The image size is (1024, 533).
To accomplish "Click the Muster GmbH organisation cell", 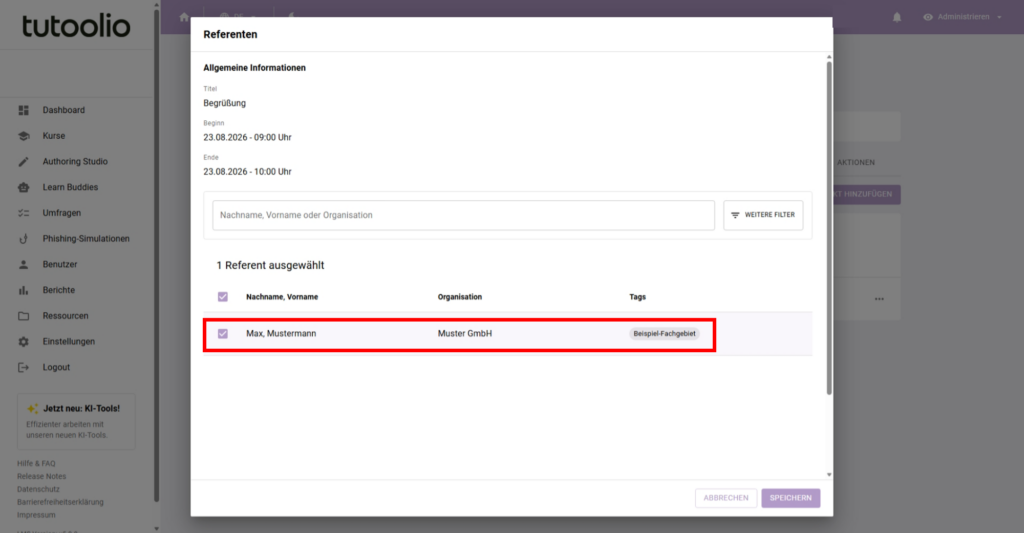I will pyautogui.click(x=464, y=334).
